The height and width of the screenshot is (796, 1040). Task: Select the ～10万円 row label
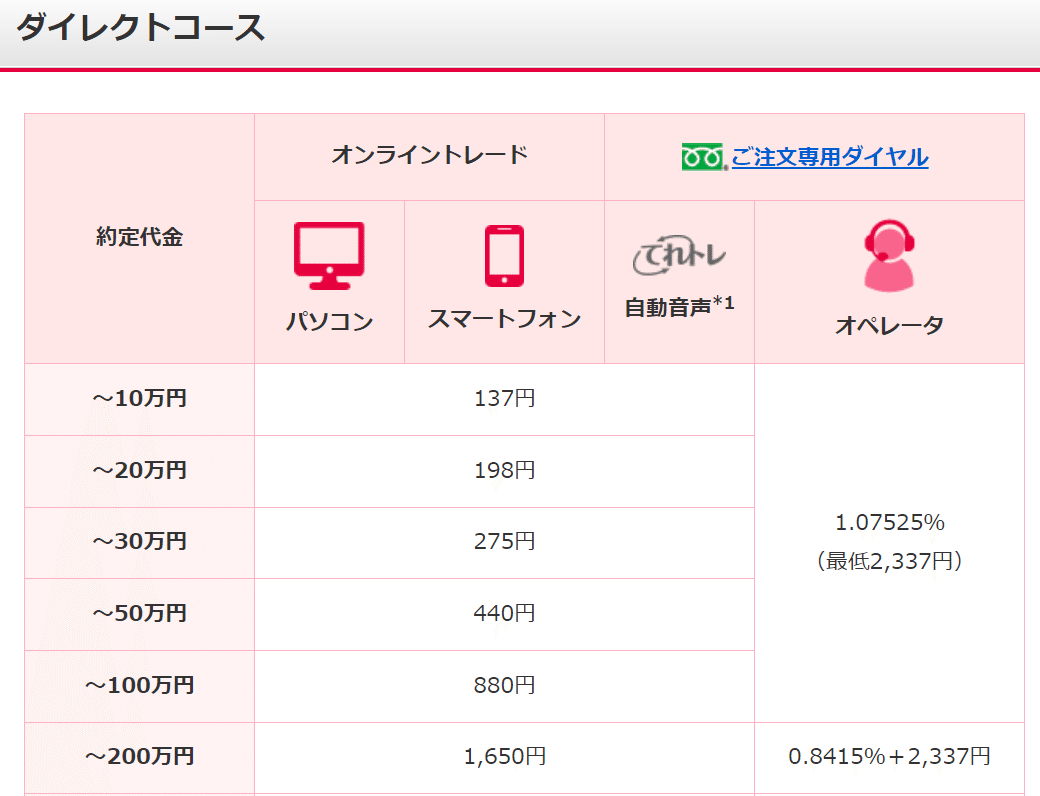pos(139,398)
